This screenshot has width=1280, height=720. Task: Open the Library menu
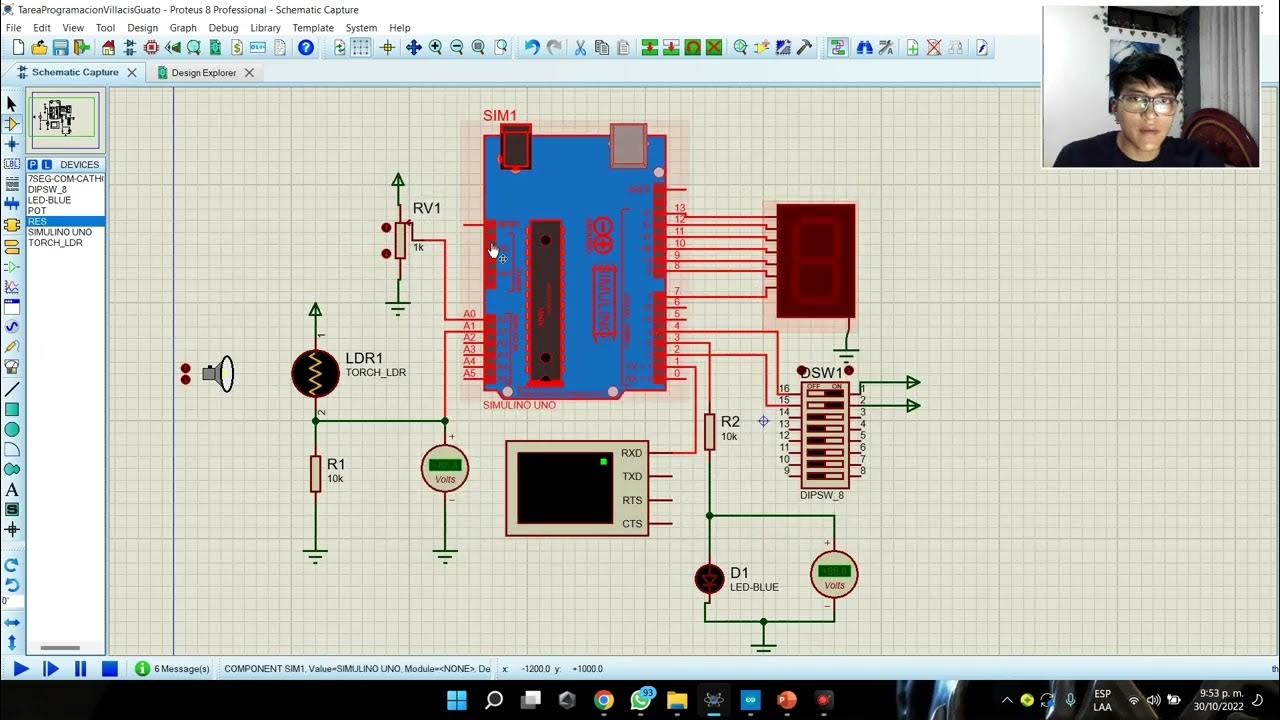tap(265, 28)
